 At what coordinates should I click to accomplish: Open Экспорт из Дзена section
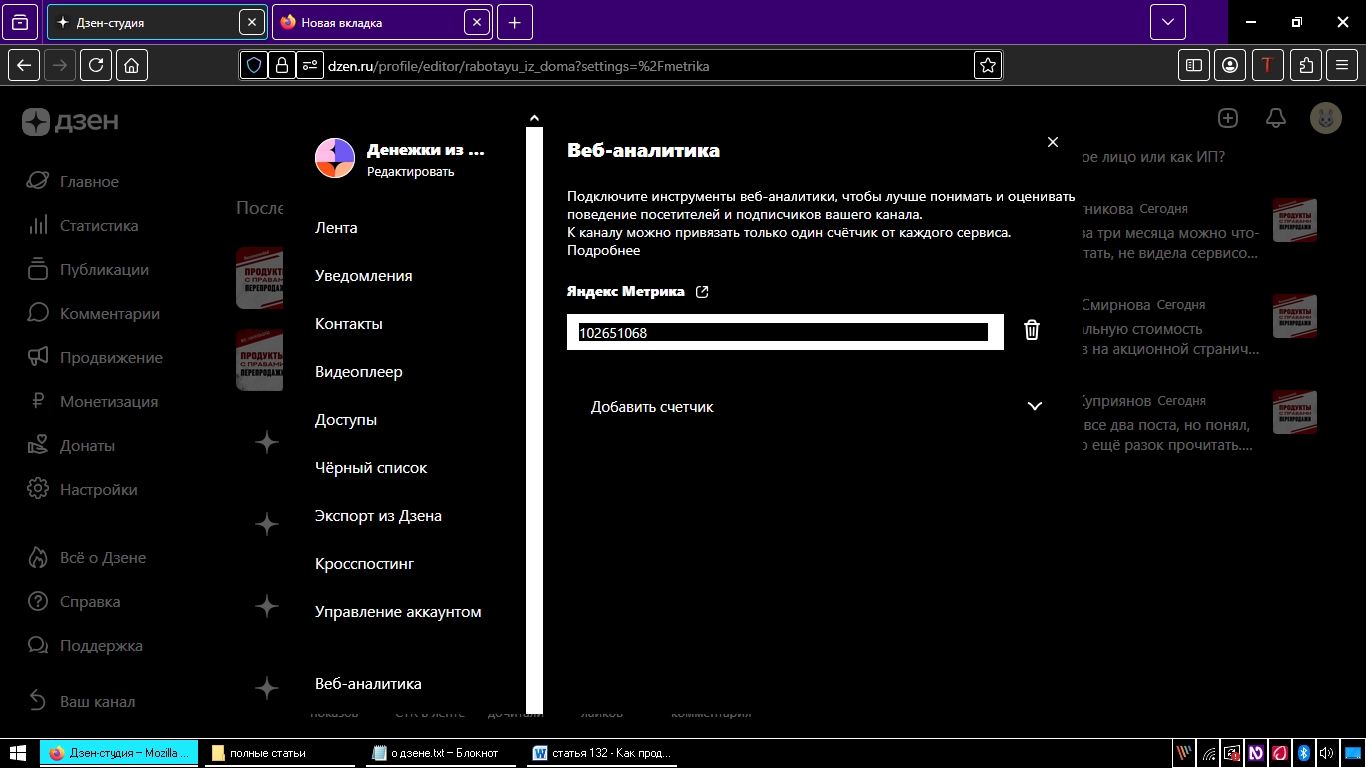pyautogui.click(x=378, y=516)
